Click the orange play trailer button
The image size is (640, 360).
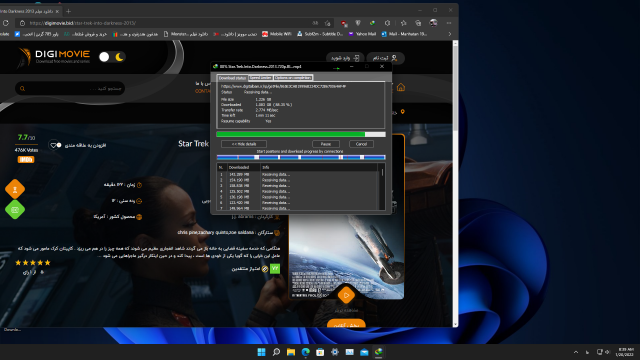[x=346, y=295]
